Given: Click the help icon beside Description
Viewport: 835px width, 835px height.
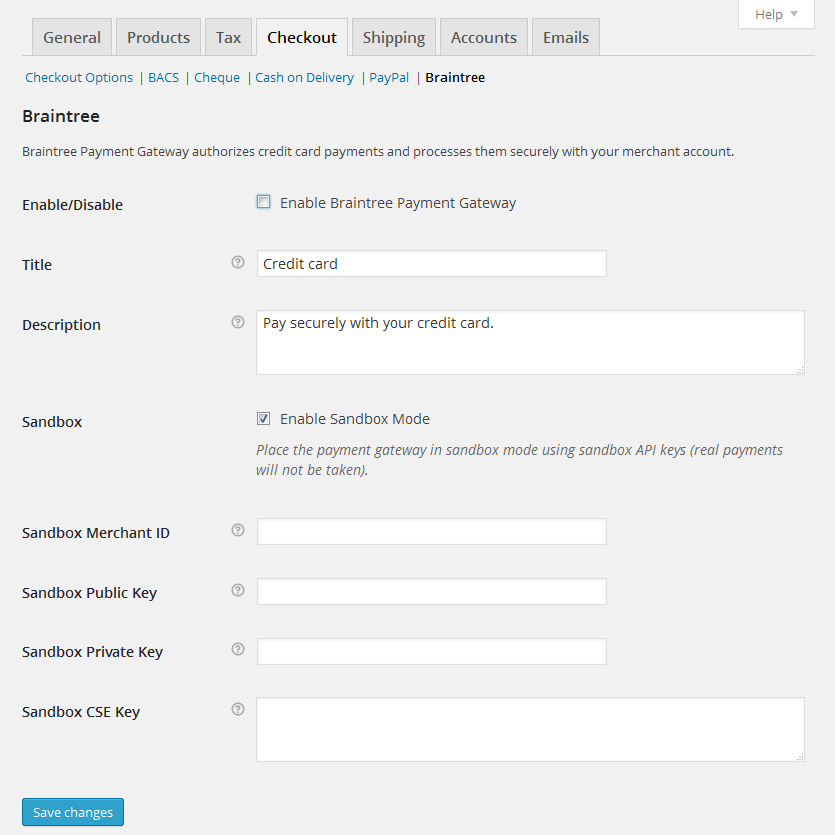Looking at the screenshot, I should (x=238, y=322).
